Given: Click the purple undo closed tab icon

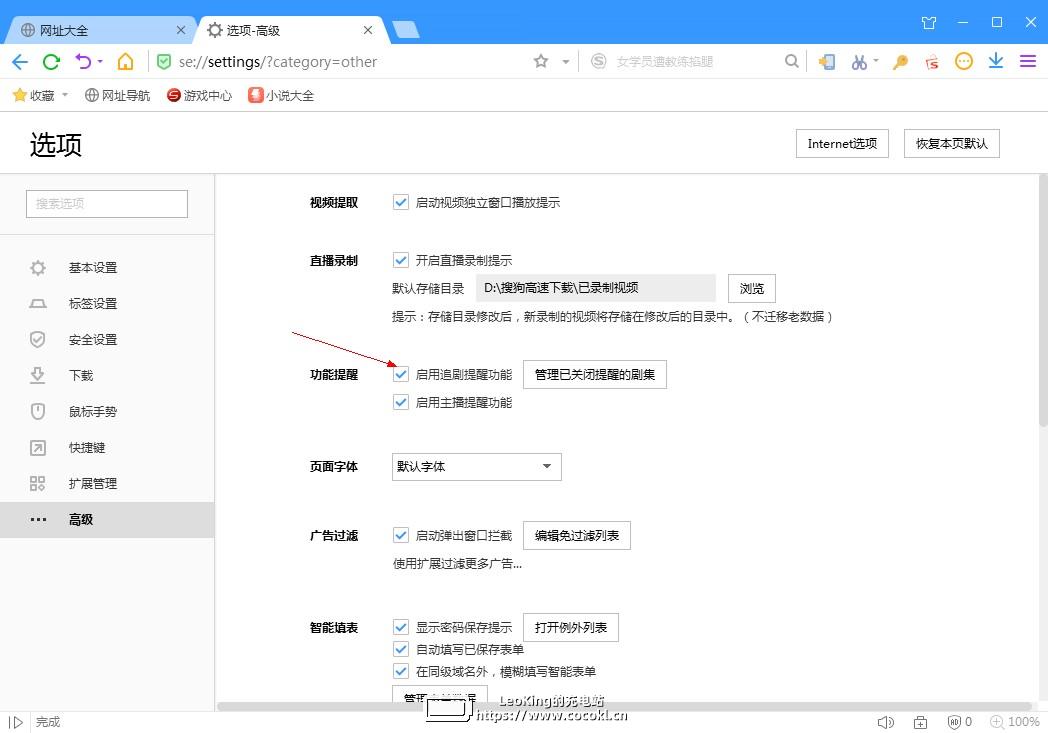Looking at the screenshot, I should (84, 61).
